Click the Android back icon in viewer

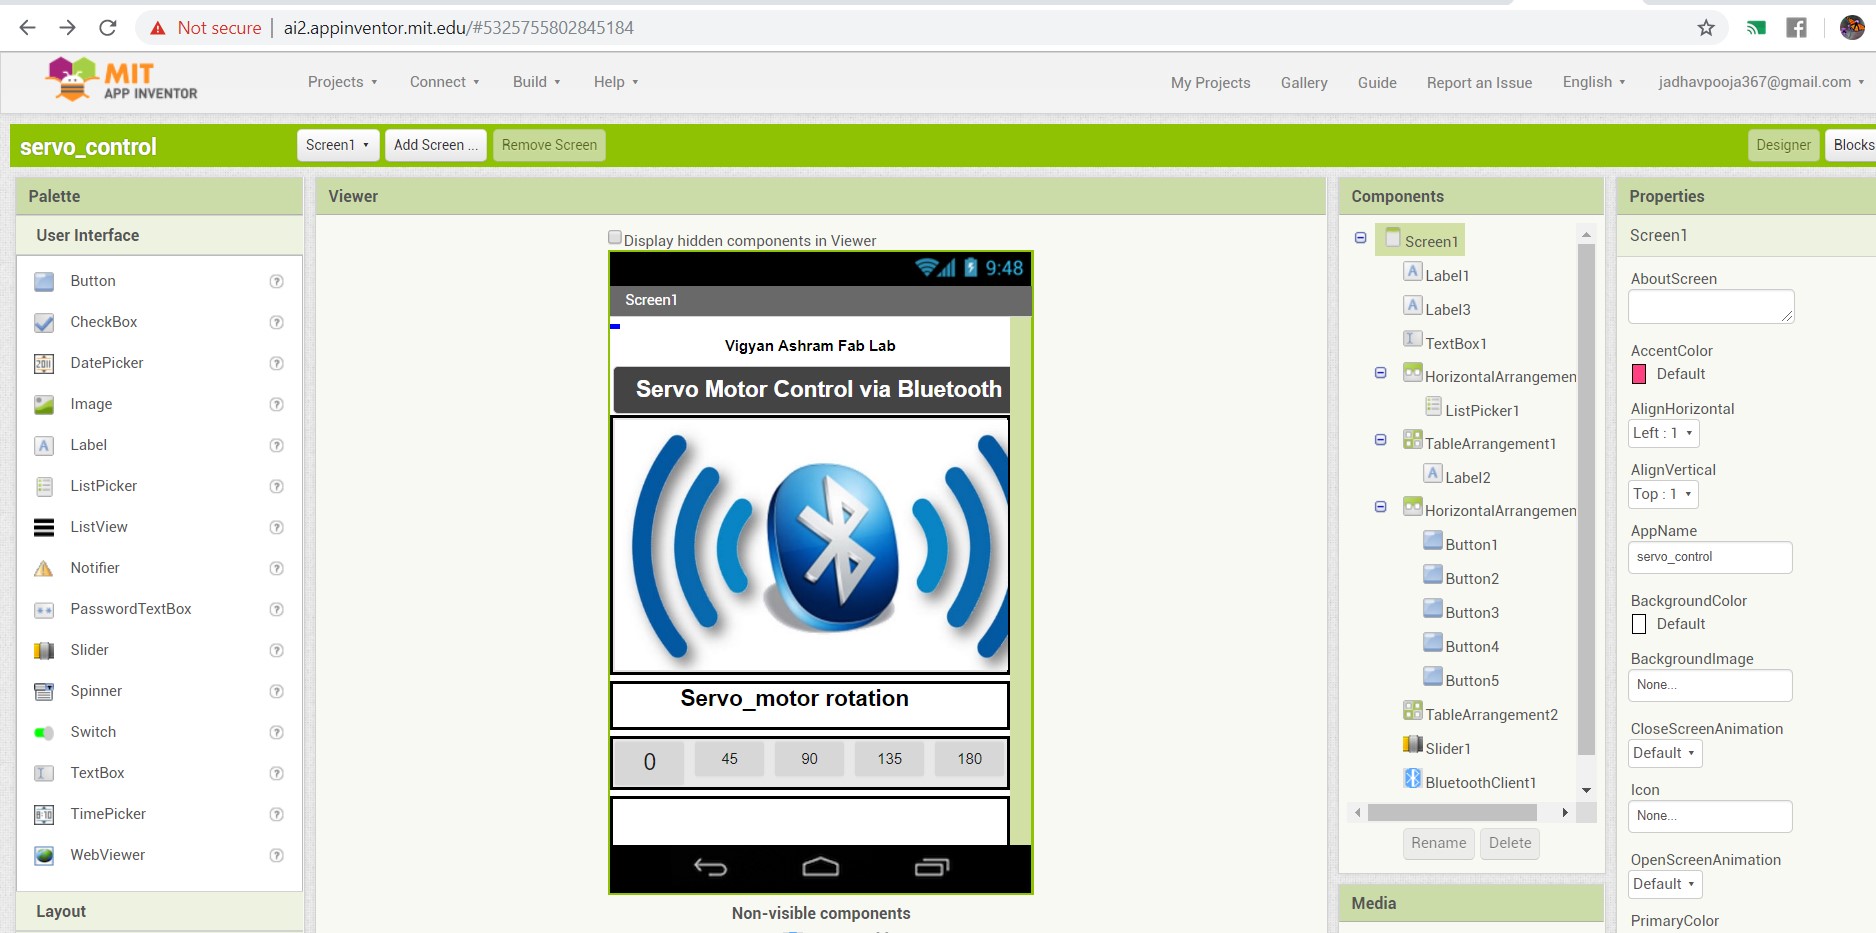pyautogui.click(x=710, y=867)
